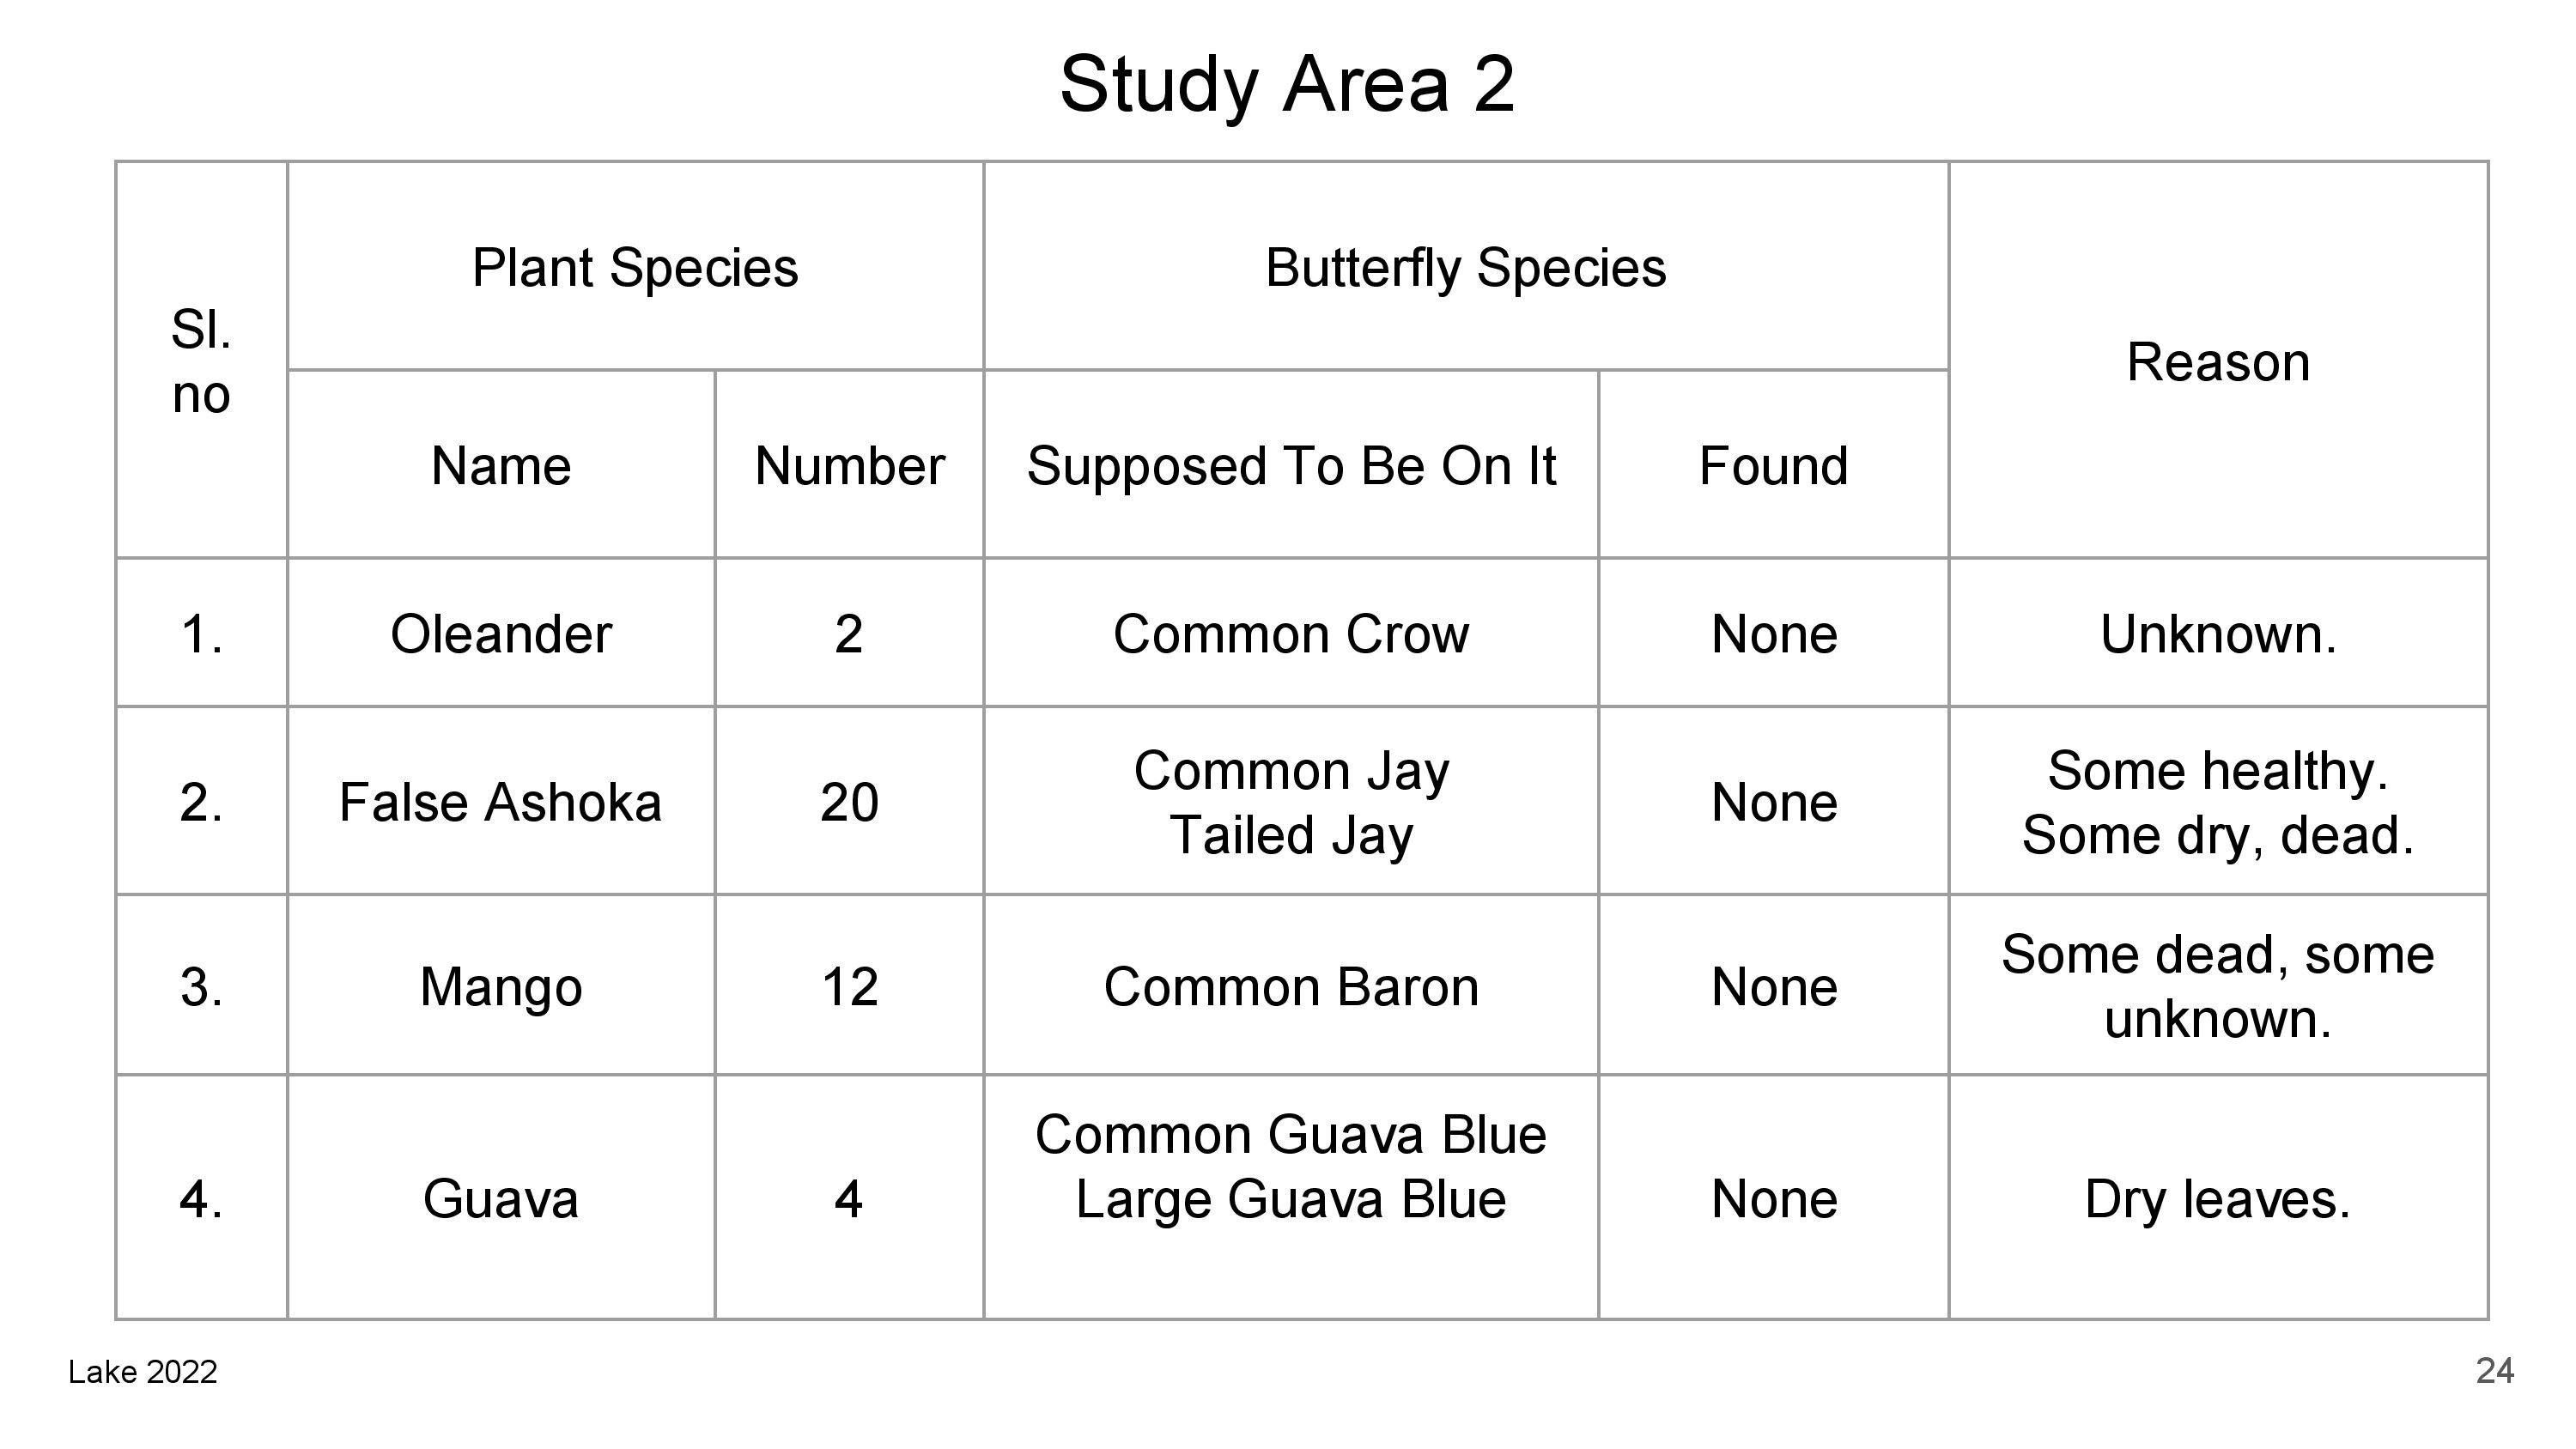Viewport: 2576px width, 1449px height.
Task: Click the Guava plant name cell
Action: [x=501, y=1199]
